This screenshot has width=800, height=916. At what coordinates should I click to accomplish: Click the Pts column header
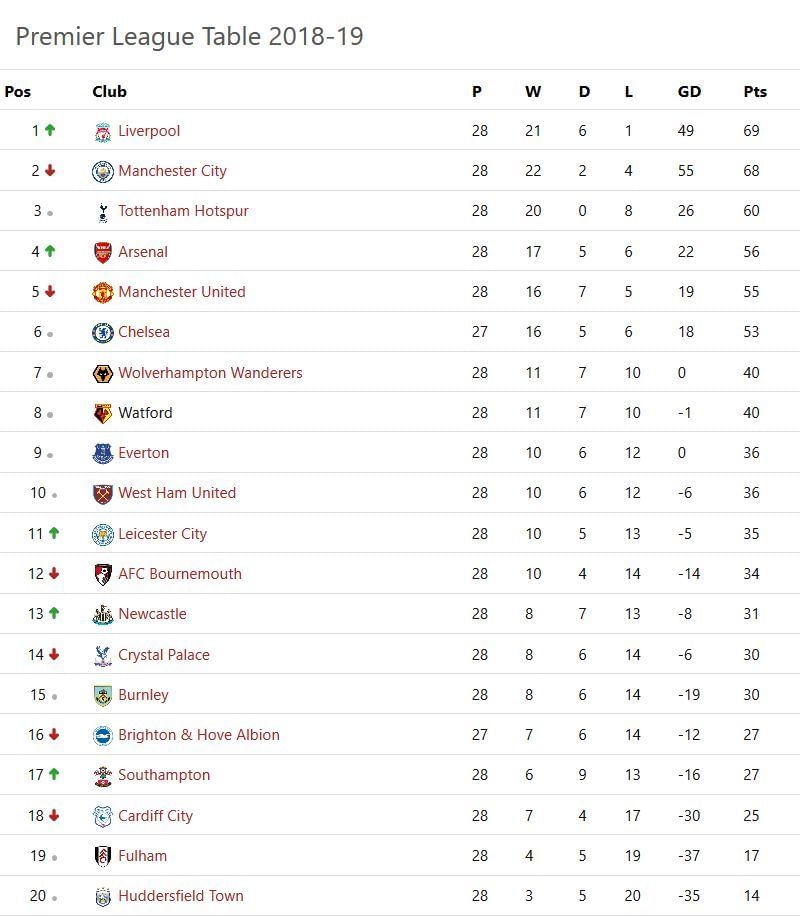755,91
